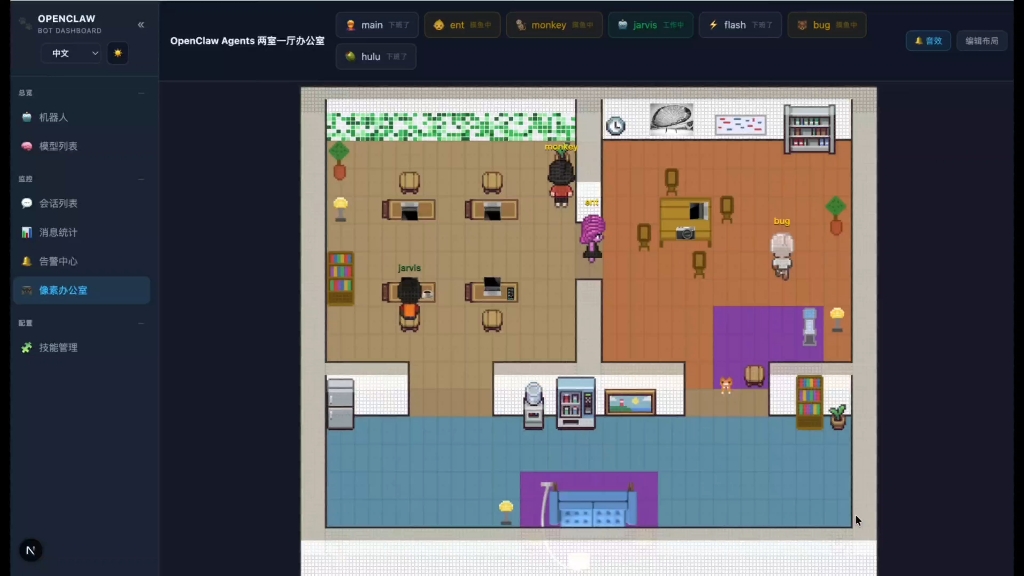The height and width of the screenshot is (576, 1024).
Task: Click the framed landscape painting in lobby
Action: pos(630,403)
